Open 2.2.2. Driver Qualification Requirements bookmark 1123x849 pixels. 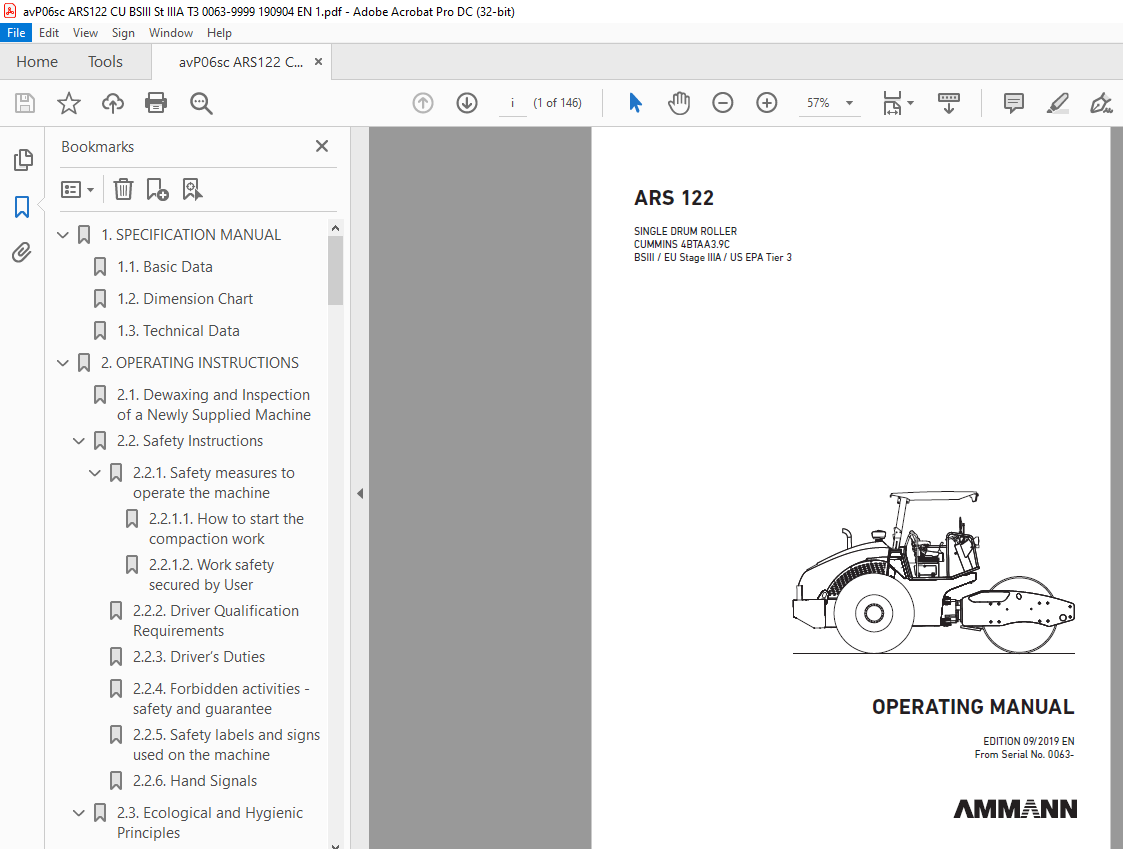216,620
